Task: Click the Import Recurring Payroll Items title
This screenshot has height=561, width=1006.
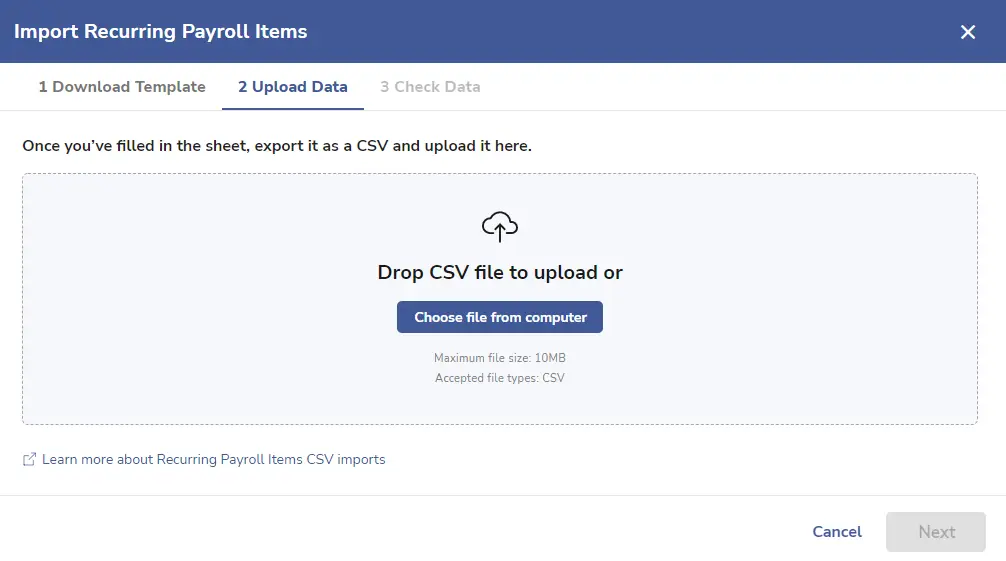Action: click(x=160, y=31)
